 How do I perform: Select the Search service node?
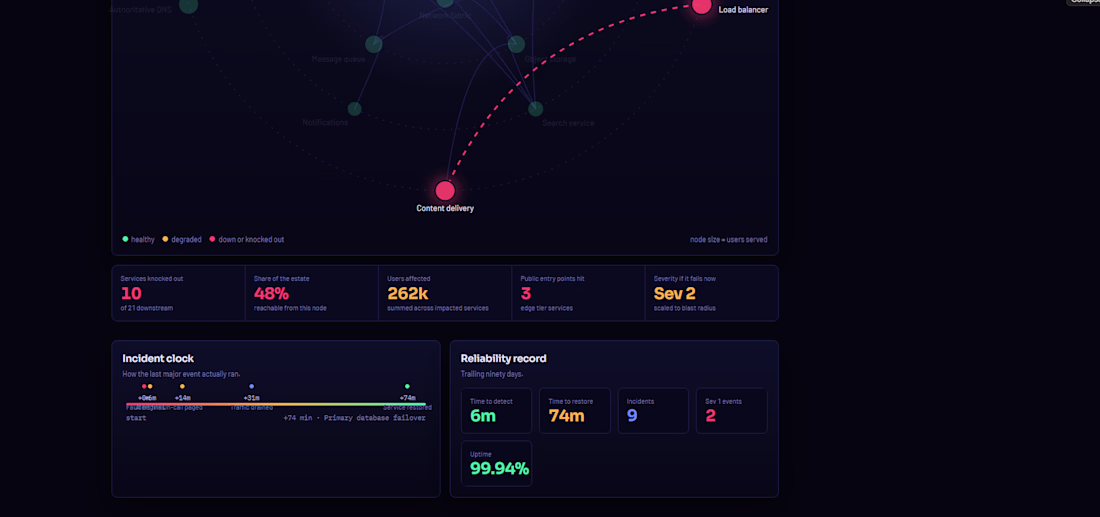pos(535,109)
